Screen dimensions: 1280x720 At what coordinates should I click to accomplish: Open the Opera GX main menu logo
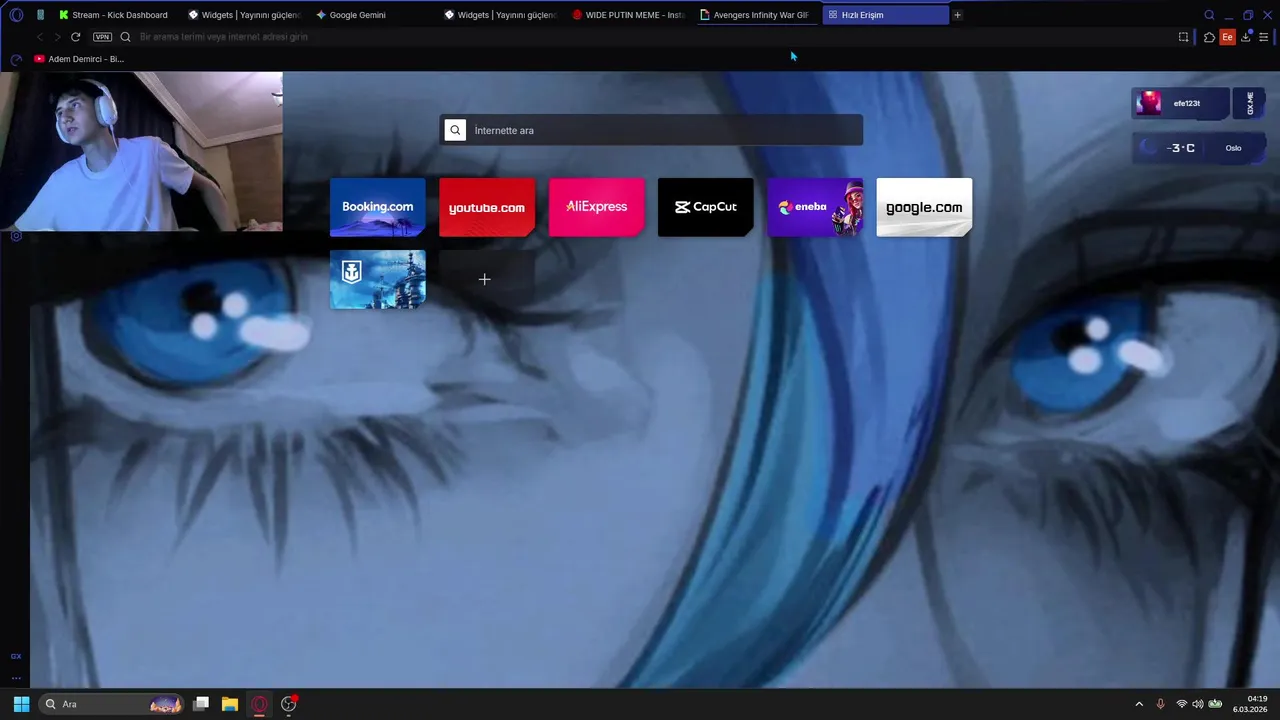click(x=16, y=15)
